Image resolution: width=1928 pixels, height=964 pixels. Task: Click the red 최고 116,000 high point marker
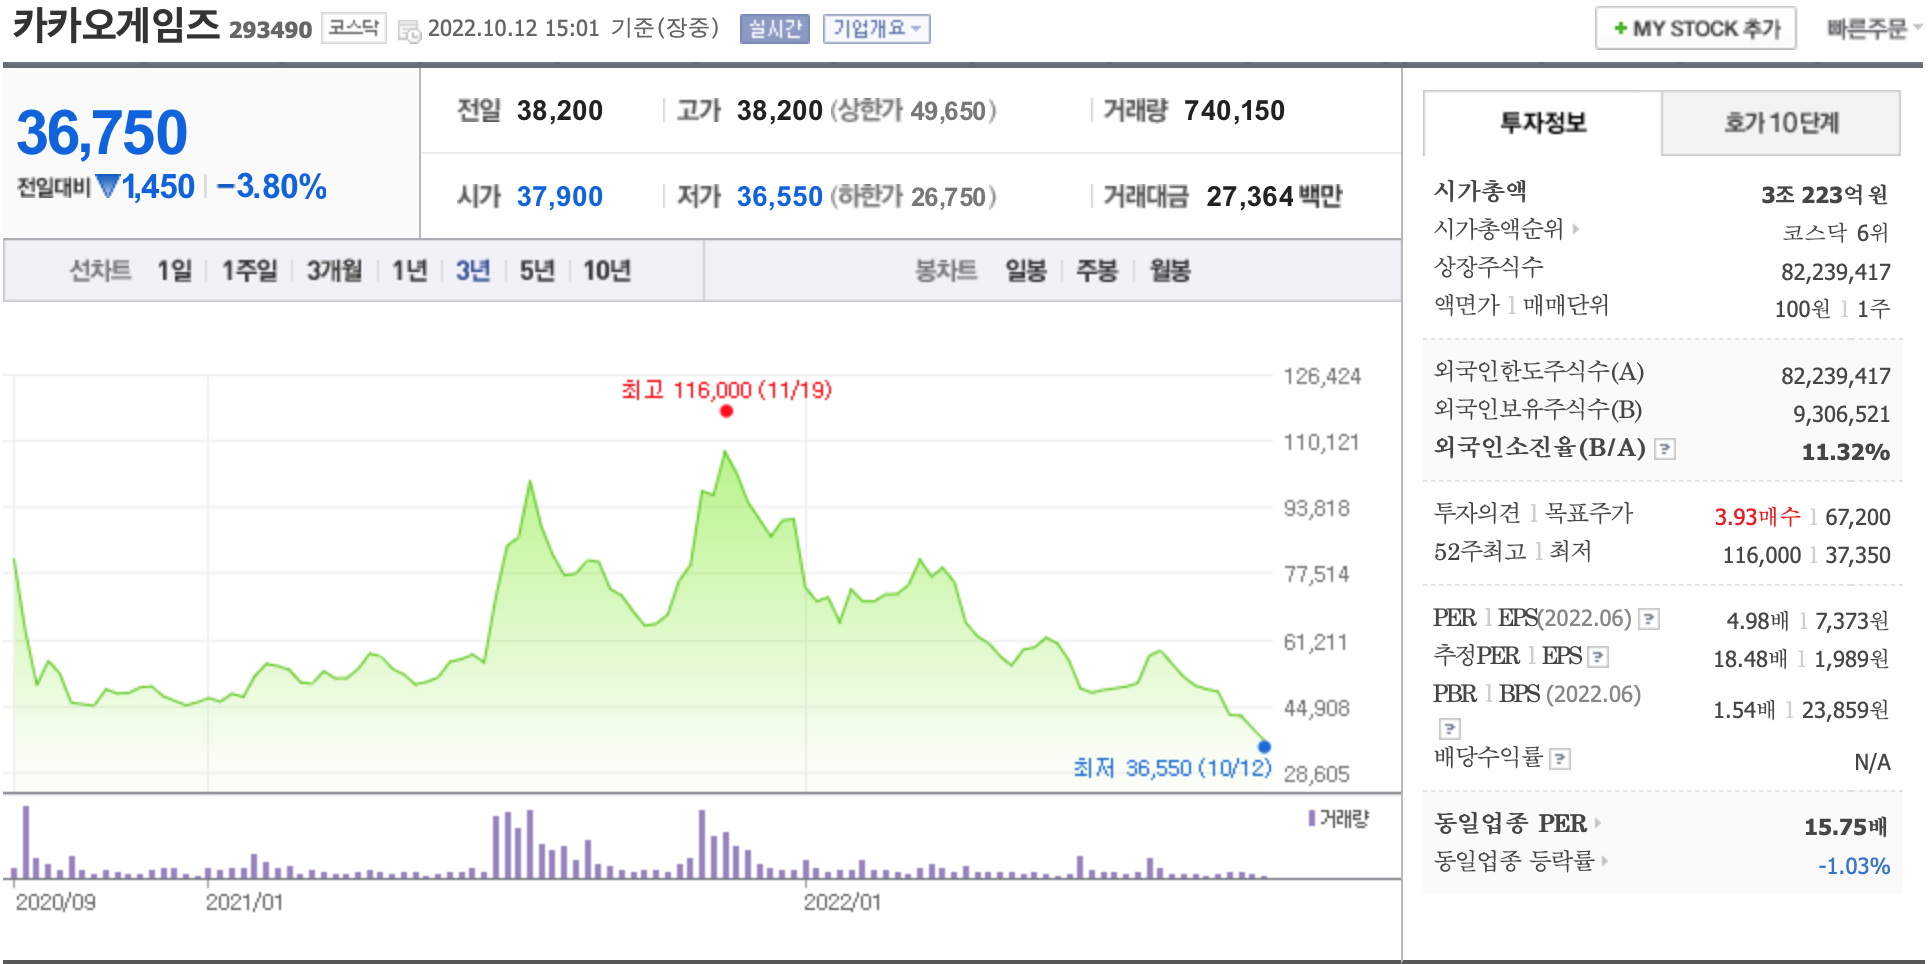point(726,411)
